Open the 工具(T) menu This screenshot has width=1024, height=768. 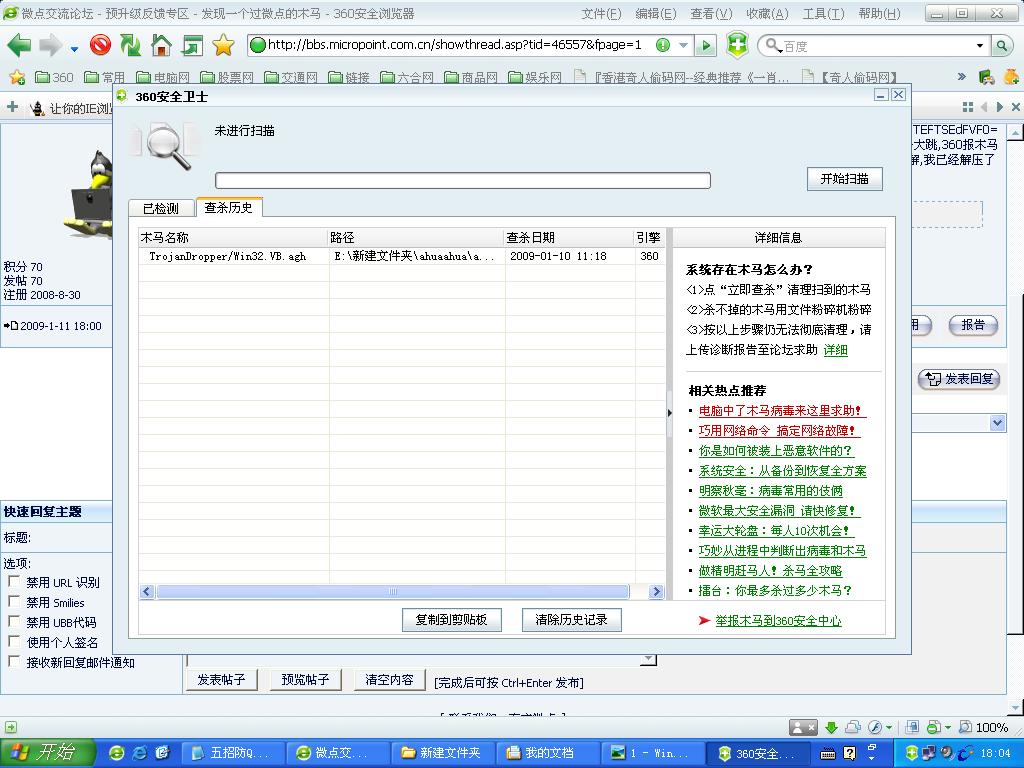(x=823, y=14)
